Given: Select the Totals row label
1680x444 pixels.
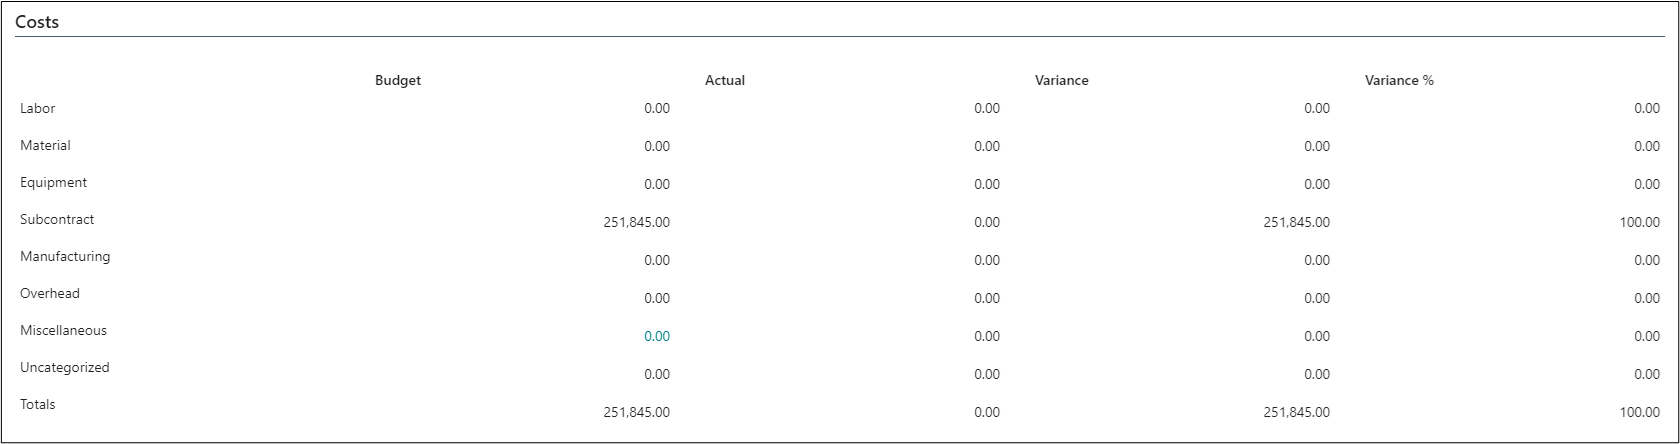Looking at the screenshot, I should [x=38, y=404].
